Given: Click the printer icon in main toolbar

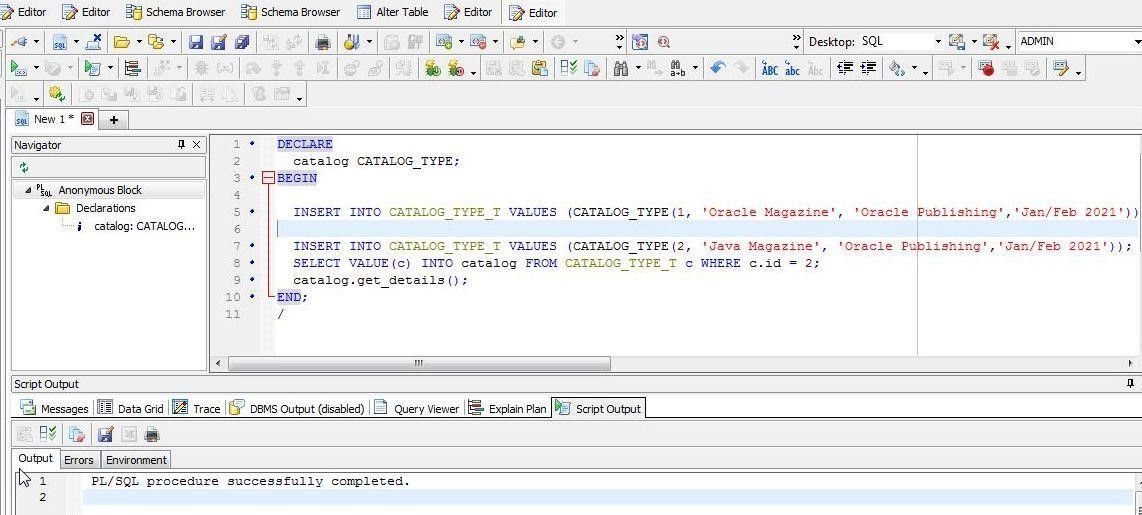Looking at the screenshot, I should click(x=323, y=42).
